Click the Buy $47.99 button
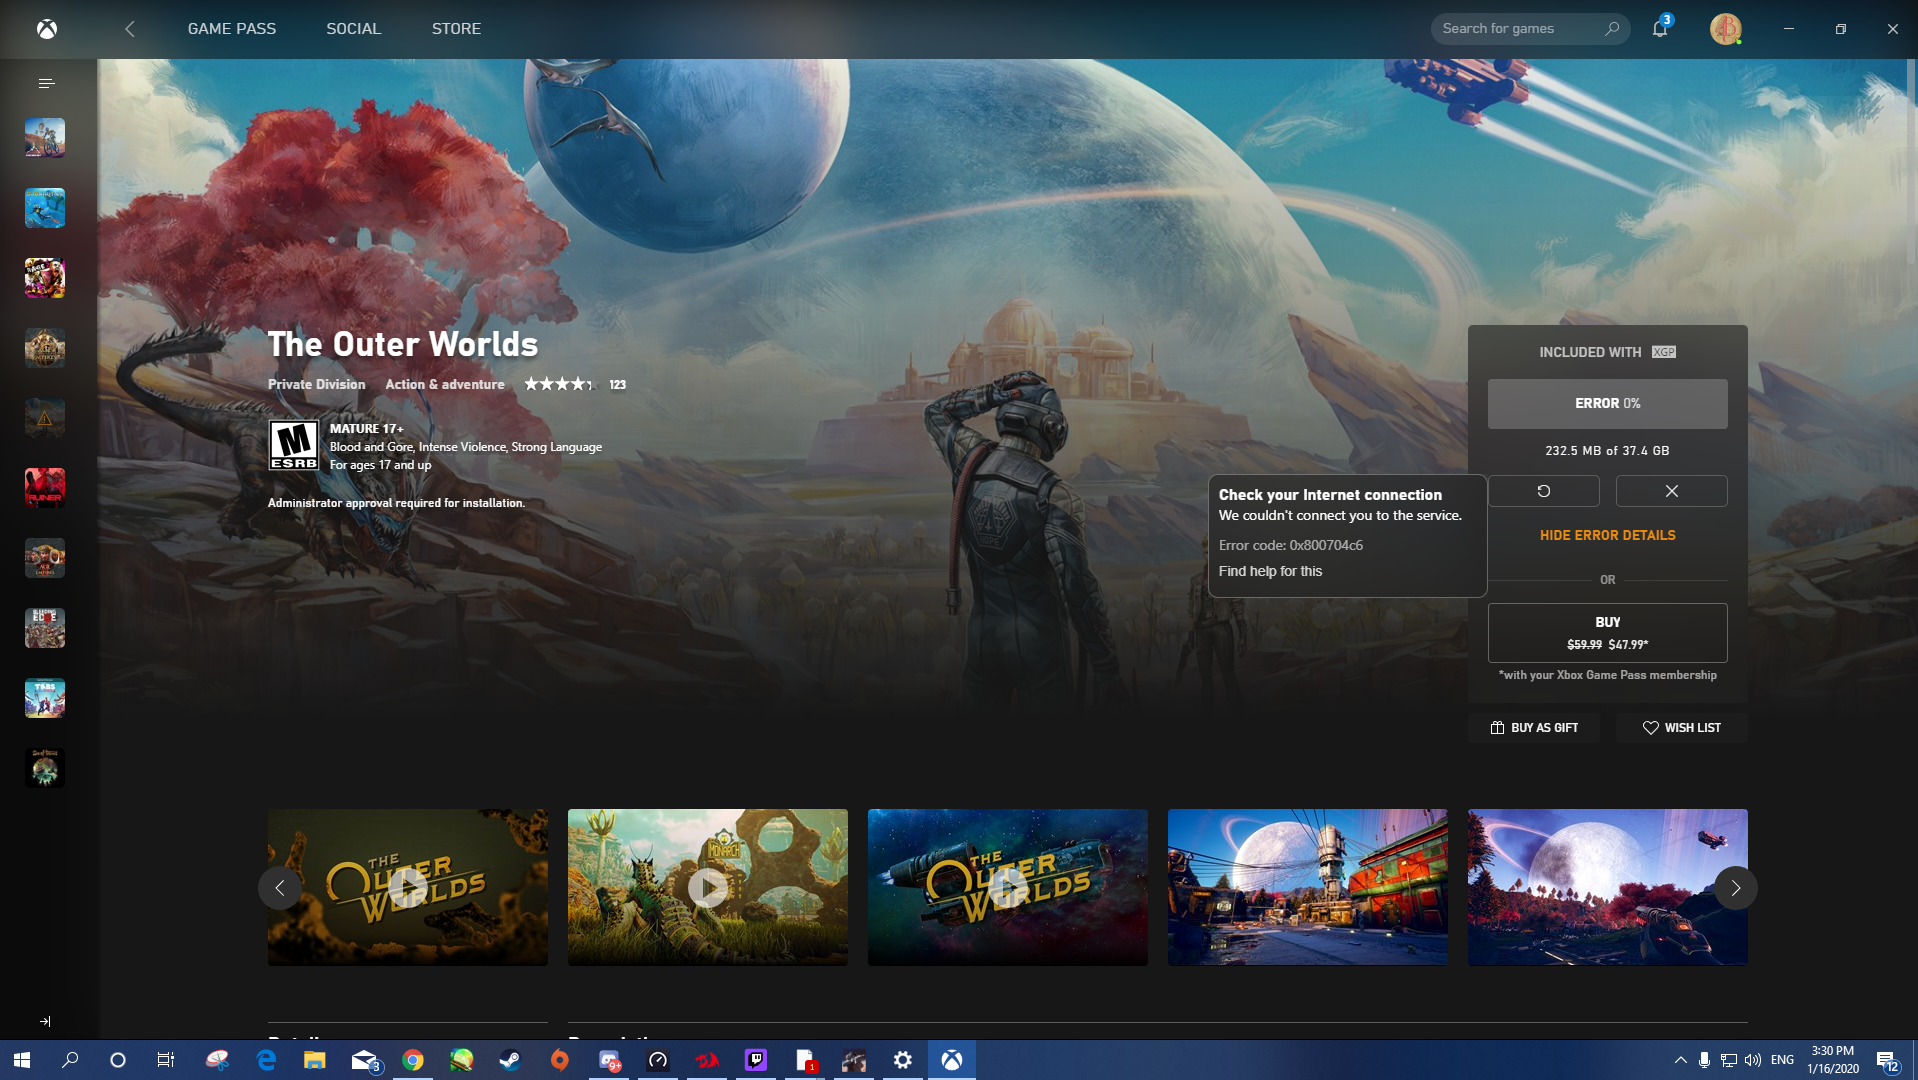1918x1080 pixels. point(1607,633)
